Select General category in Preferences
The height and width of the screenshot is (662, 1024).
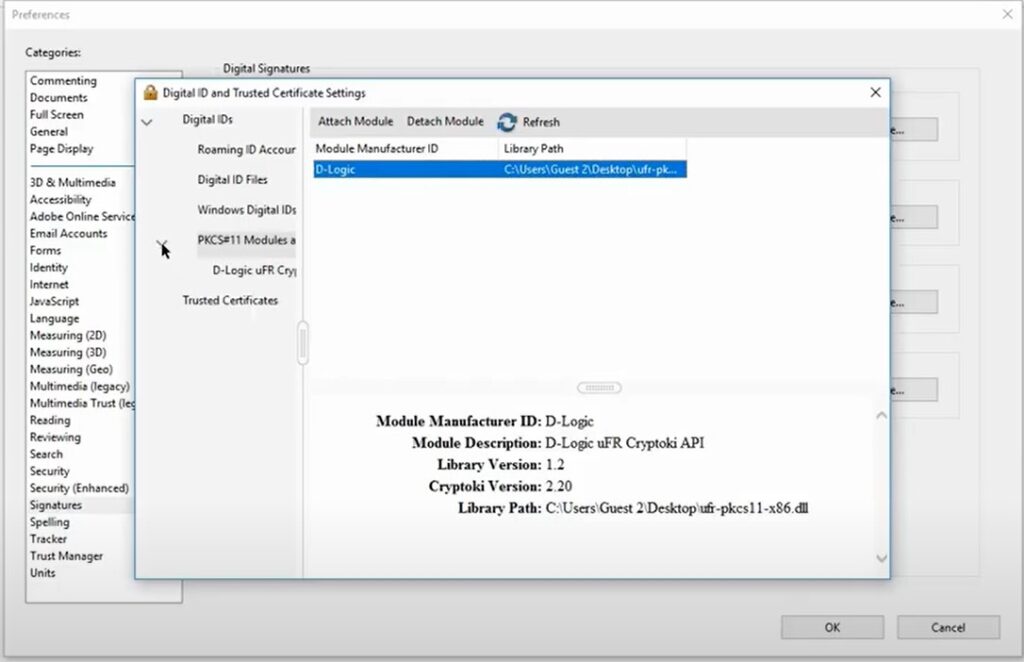49,132
